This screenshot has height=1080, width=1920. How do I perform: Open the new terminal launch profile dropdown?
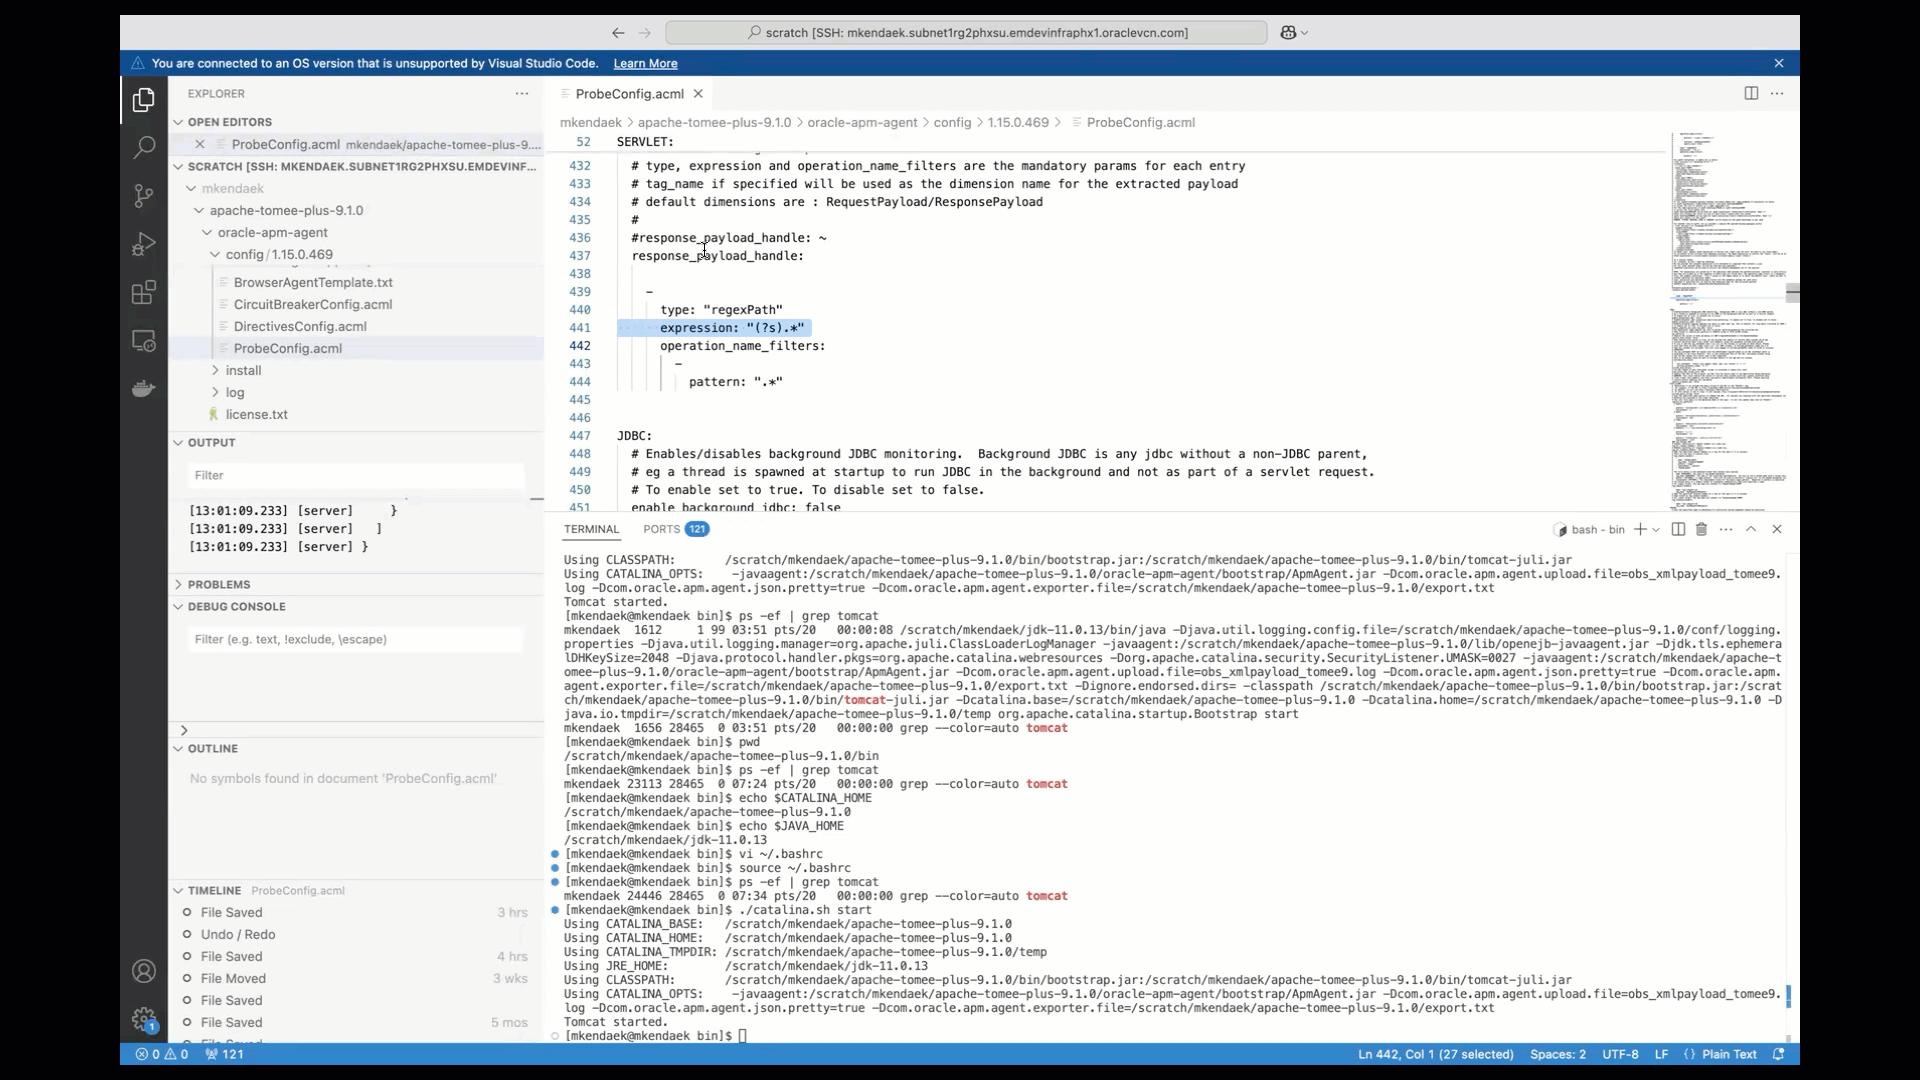[x=1656, y=530]
